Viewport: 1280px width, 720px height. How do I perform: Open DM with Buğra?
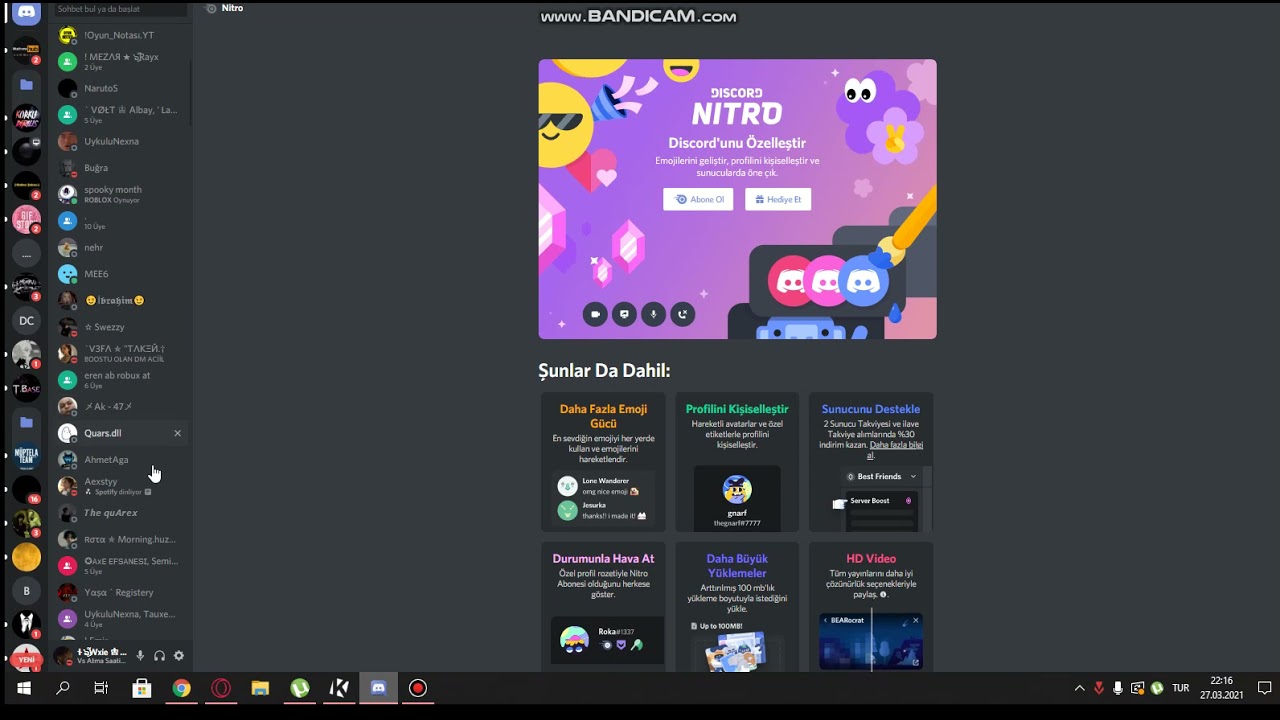[x=120, y=168]
